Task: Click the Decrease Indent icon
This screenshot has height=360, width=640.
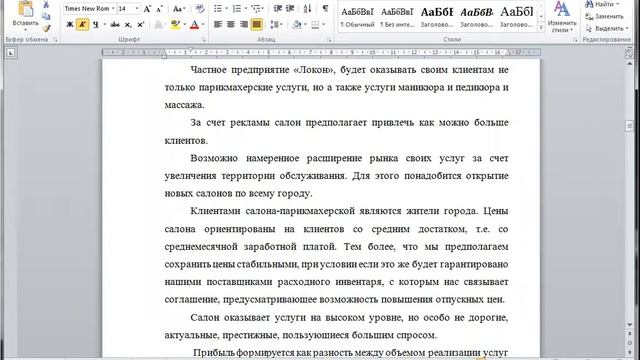Action: click(x=278, y=9)
